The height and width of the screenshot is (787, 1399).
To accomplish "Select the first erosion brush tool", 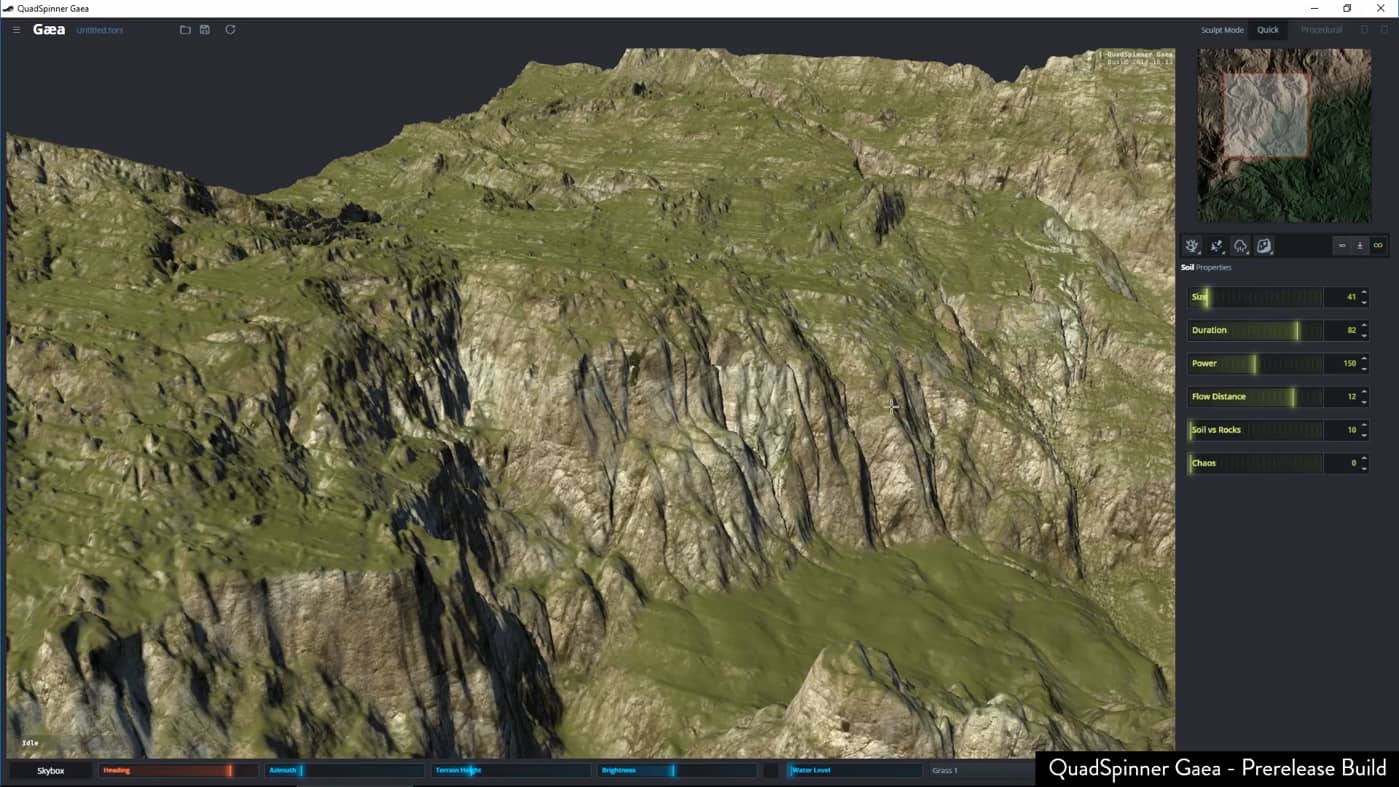I will (x=1192, y=246).
